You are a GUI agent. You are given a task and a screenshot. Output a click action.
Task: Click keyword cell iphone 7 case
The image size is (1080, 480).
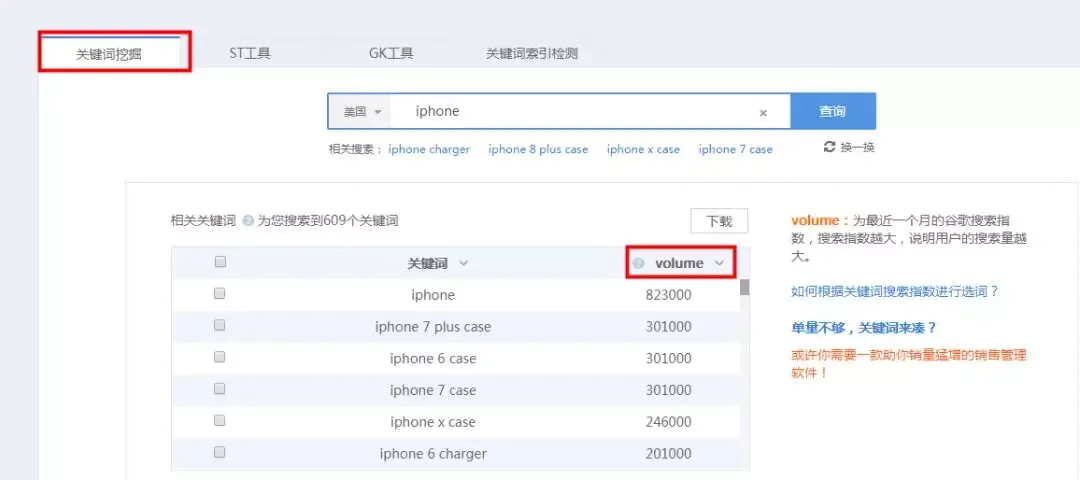tap(433, 390)
